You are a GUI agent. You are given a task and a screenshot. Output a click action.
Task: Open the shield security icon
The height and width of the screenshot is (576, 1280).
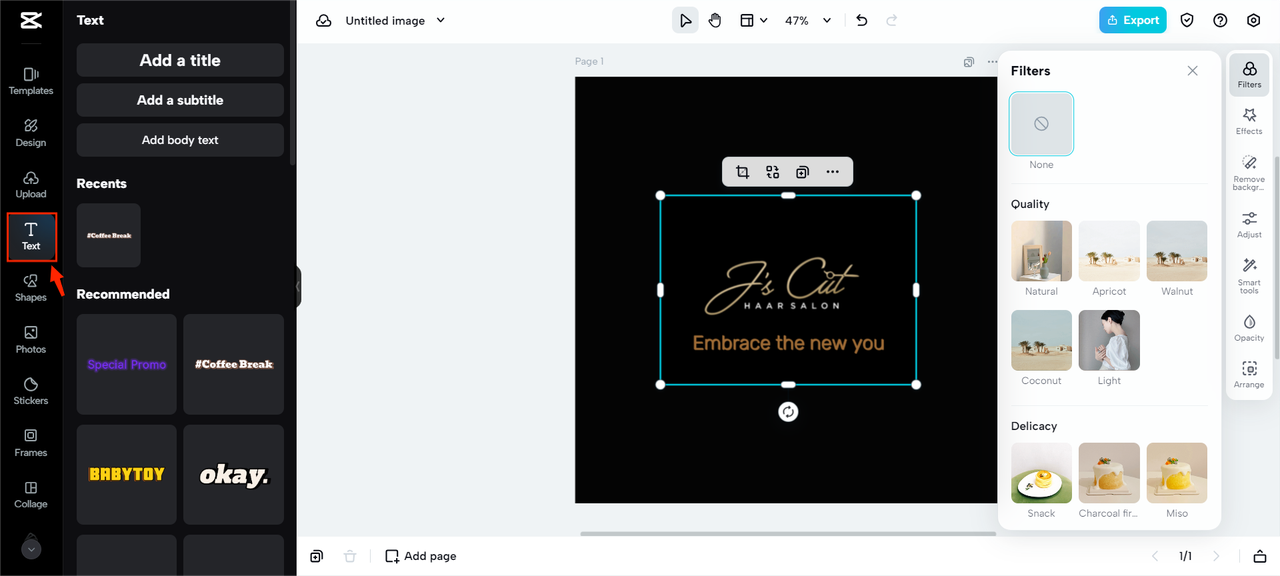(x=1187, y=20)
